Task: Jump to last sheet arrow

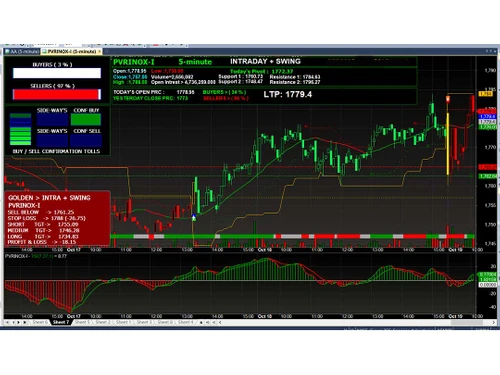Action: pos(25,322)
